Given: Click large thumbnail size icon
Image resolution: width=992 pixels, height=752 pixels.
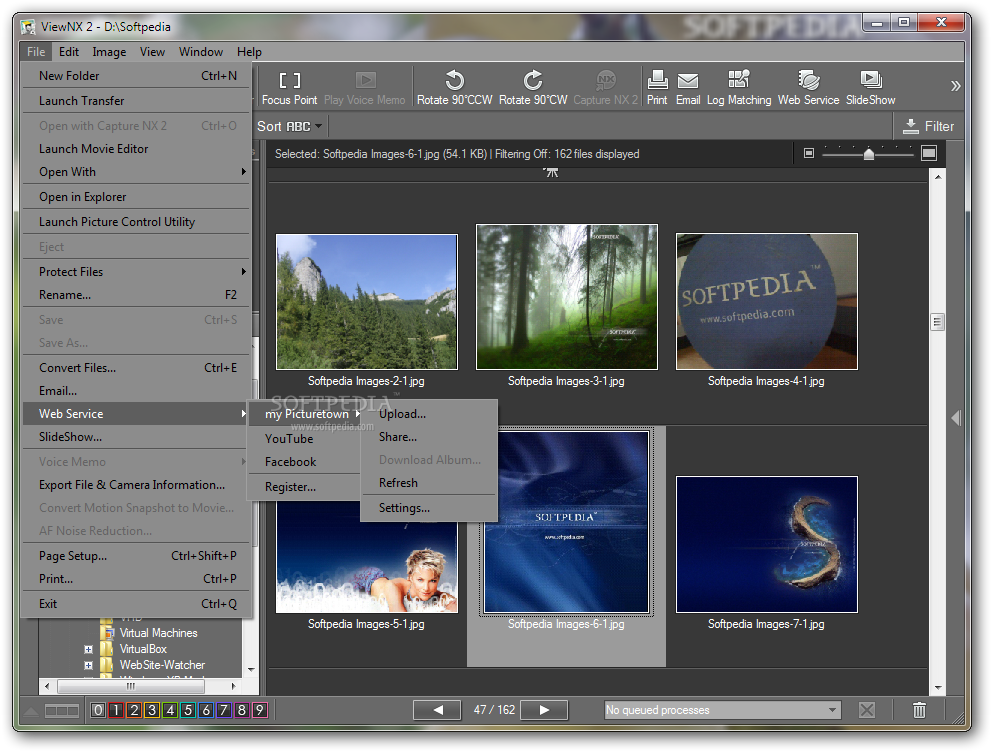Looking at the screenshot, I should (929, 153).
